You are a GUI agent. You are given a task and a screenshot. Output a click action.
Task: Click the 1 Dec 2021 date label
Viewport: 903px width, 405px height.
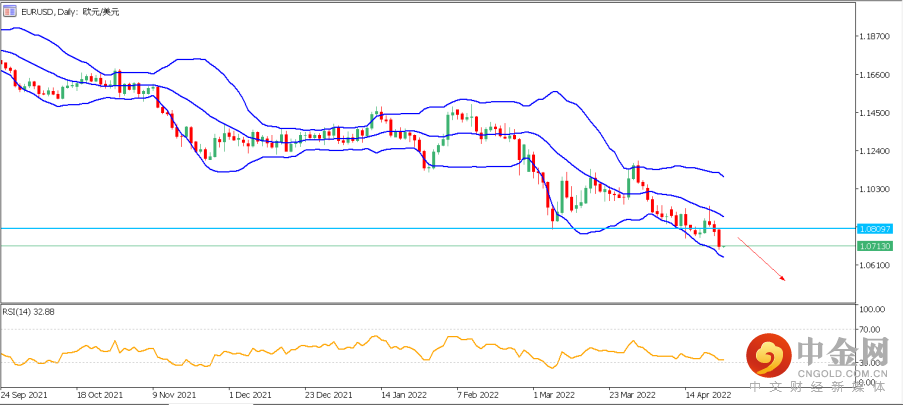252,396
